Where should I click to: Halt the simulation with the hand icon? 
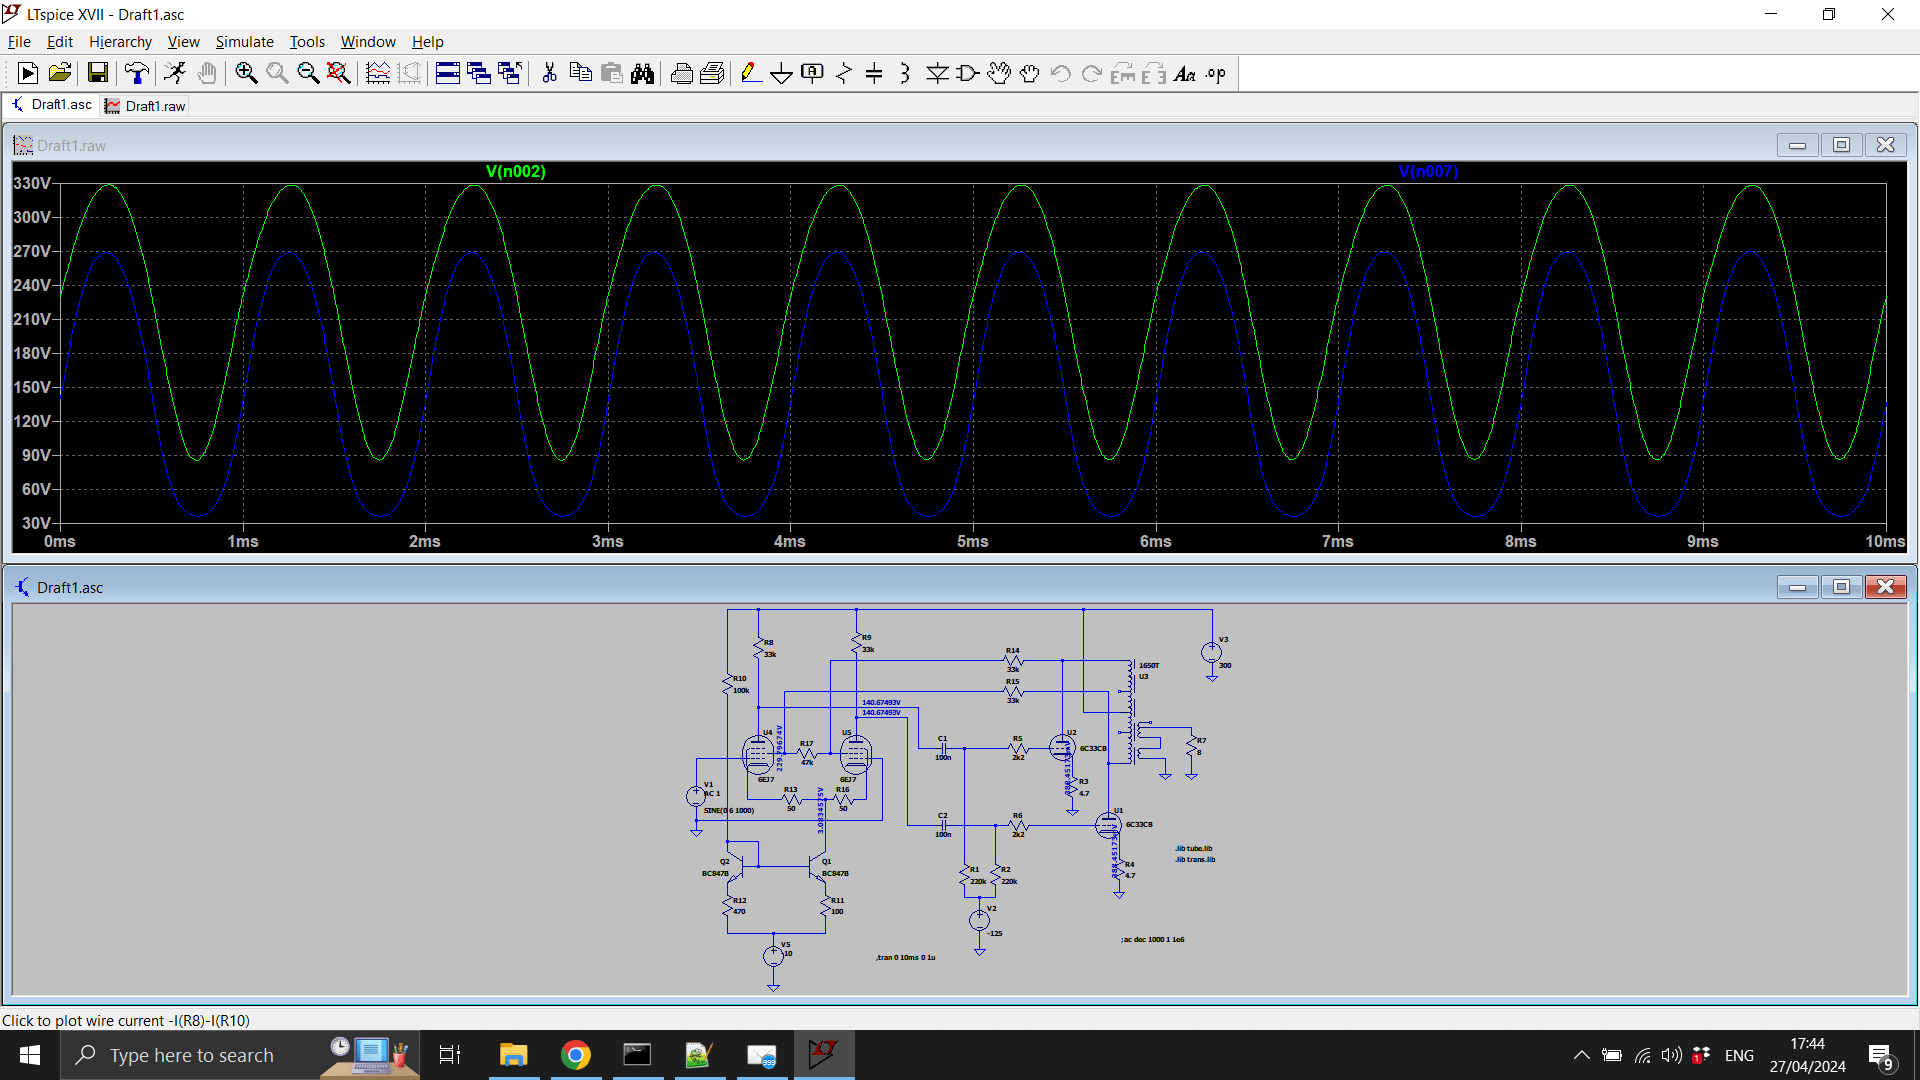pyautogui.click(x=207, y=73)
